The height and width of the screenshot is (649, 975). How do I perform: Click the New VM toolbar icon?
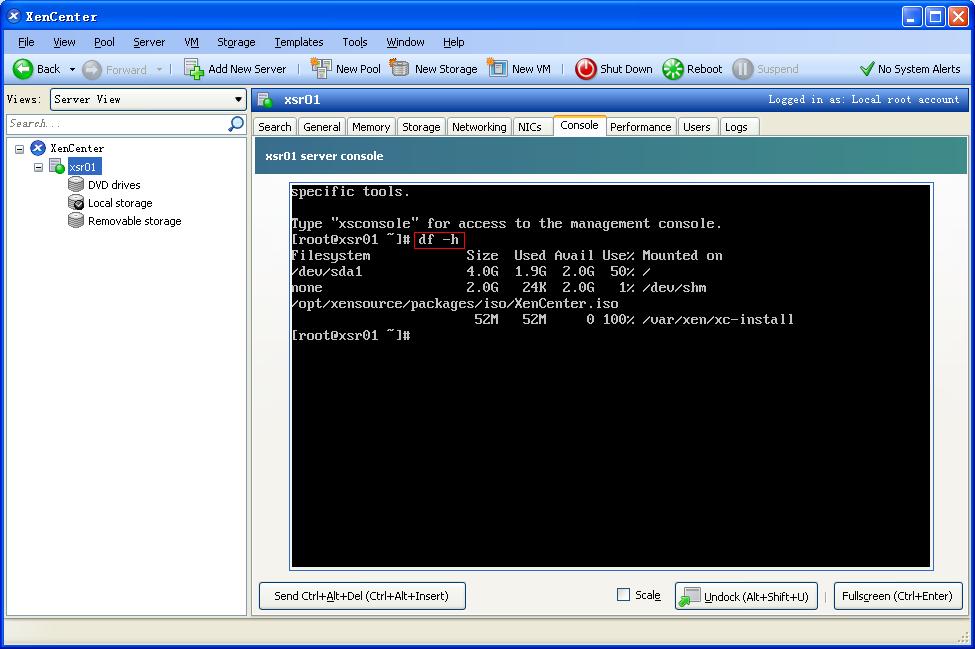(497, 68)
